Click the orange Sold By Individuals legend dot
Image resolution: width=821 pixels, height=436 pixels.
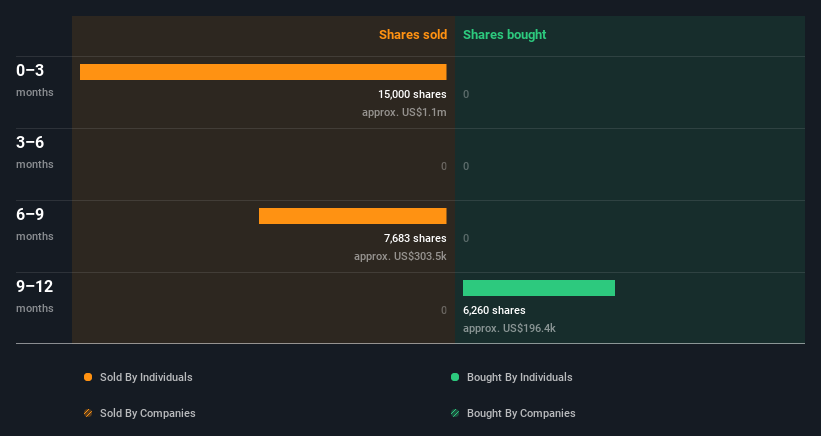click(x=88, y=377)
